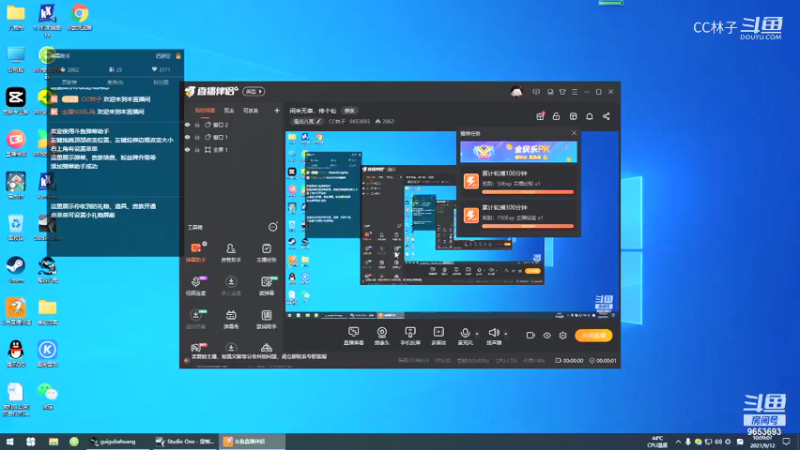Add a 摄像头 camera source
The width and height of the screenshot is (800, 450).
(382, 336)
